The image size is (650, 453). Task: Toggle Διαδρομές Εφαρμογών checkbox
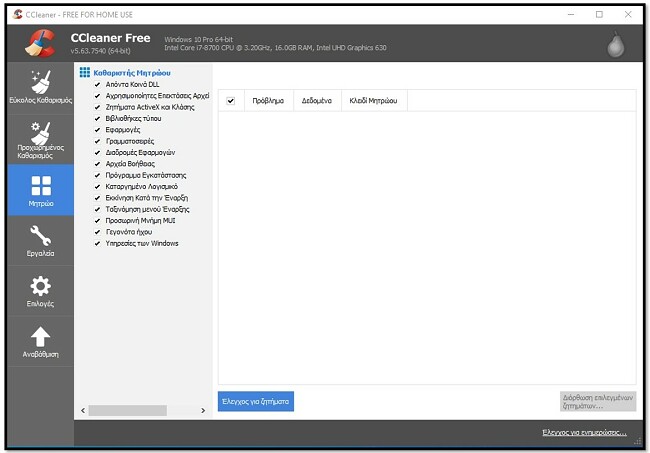97,153
